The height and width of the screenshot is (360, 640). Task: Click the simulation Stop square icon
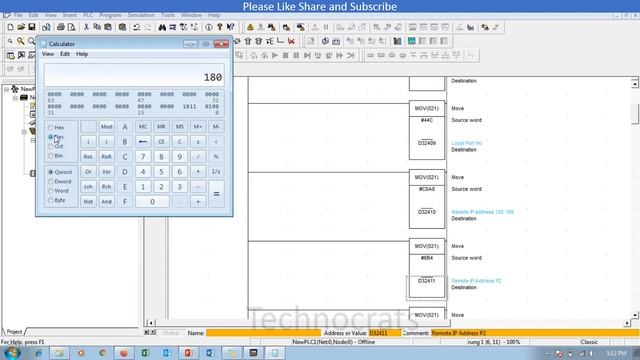[x=285, y=55]
